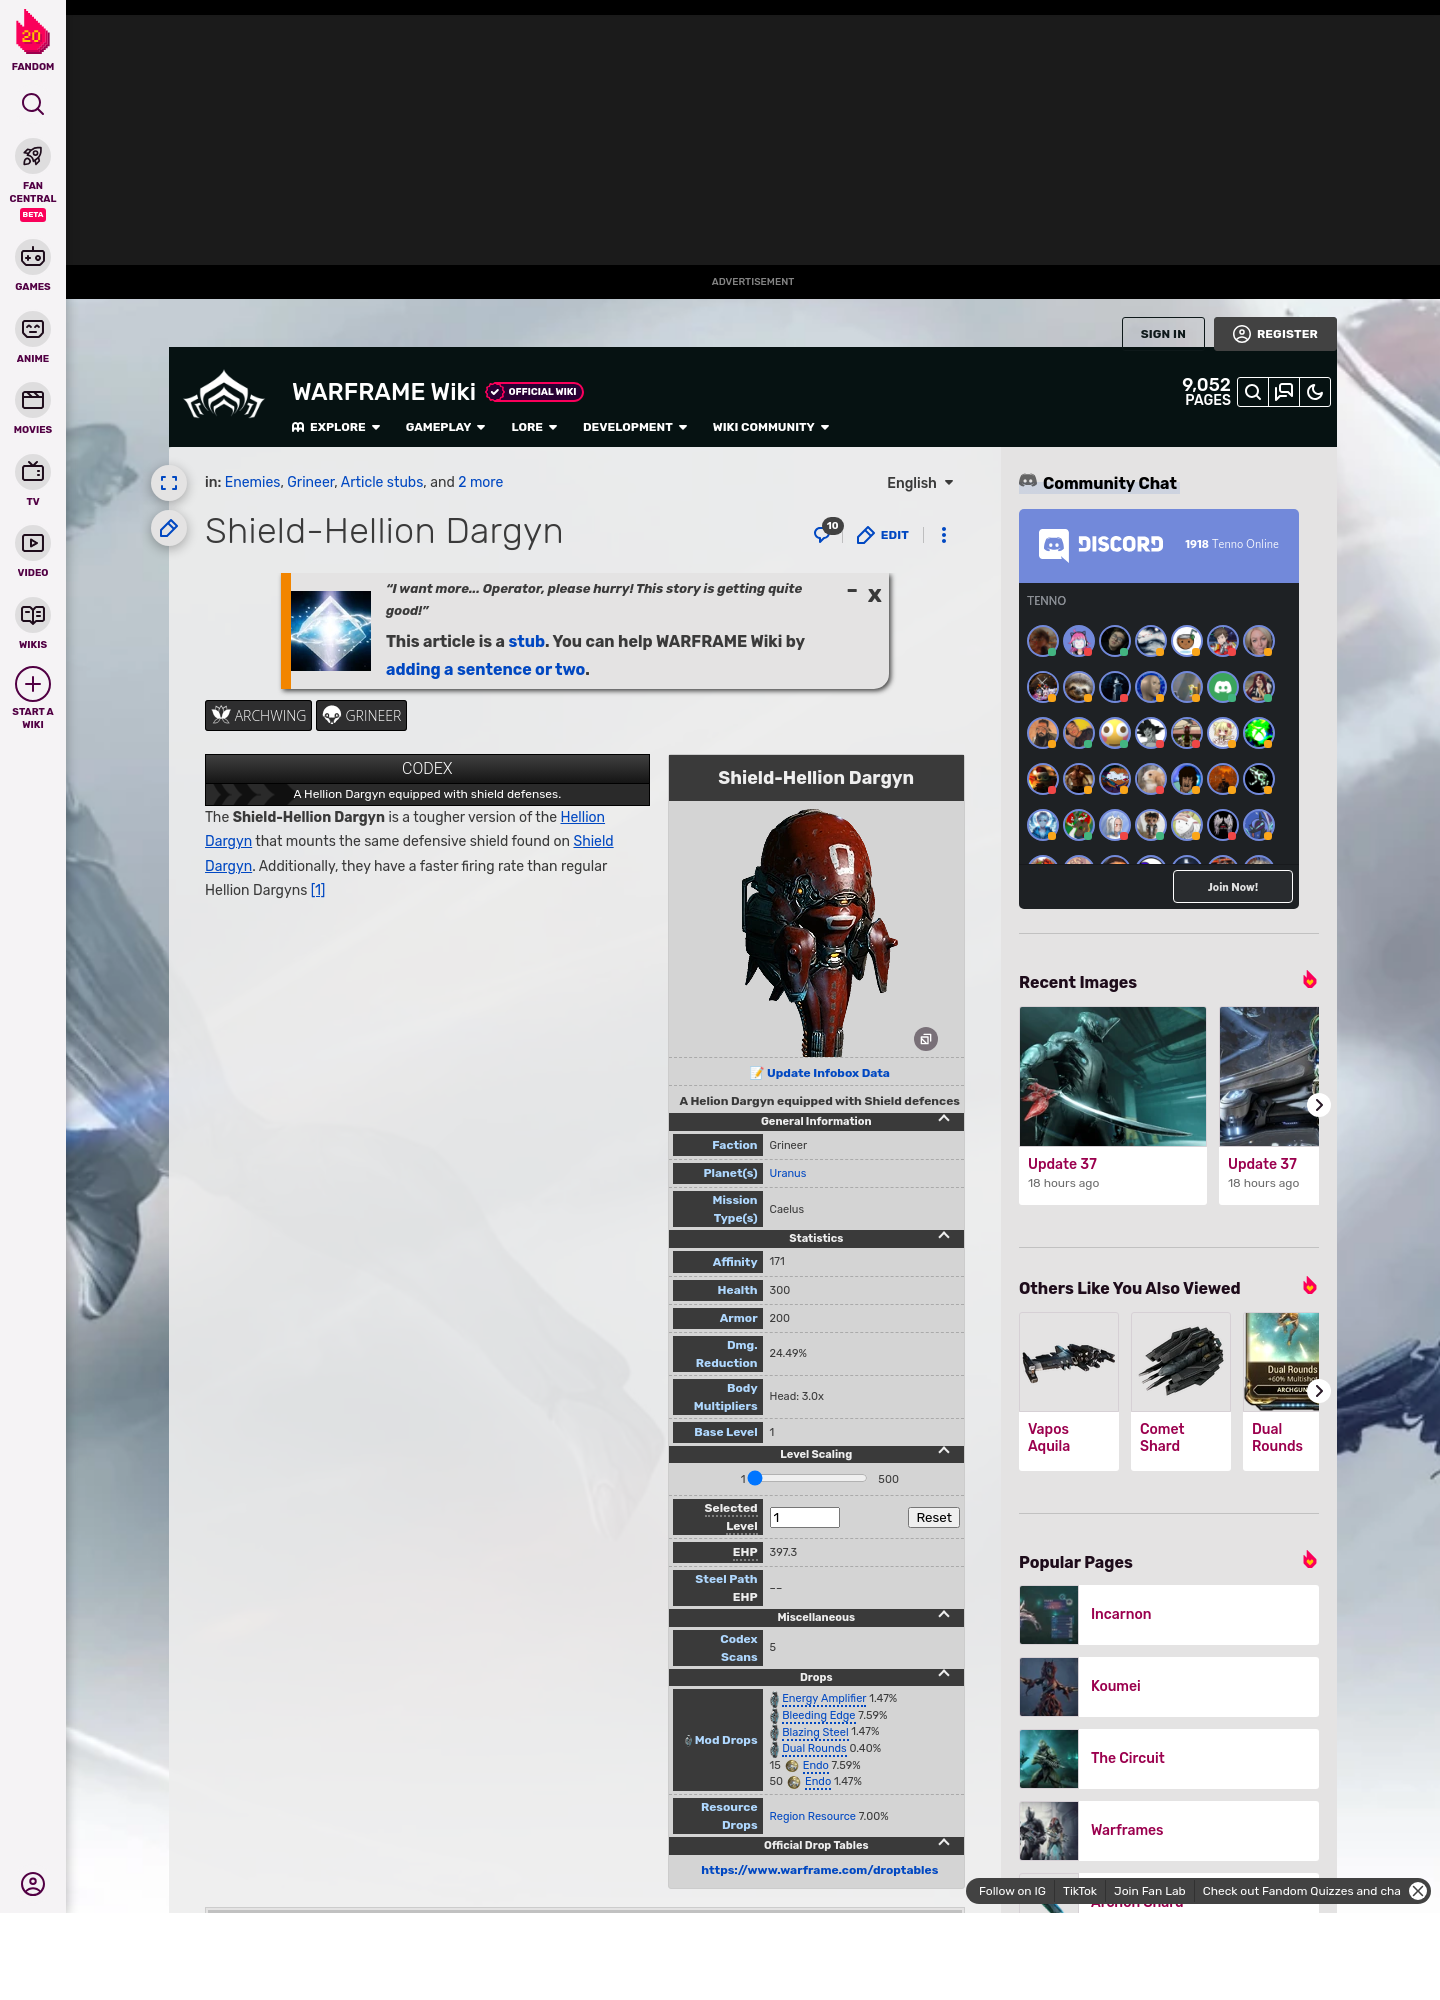Collapse the Official Drop Tables section
Image resolution: width=1440 pixels, height=2000 pixels.
click(944, 1842)
